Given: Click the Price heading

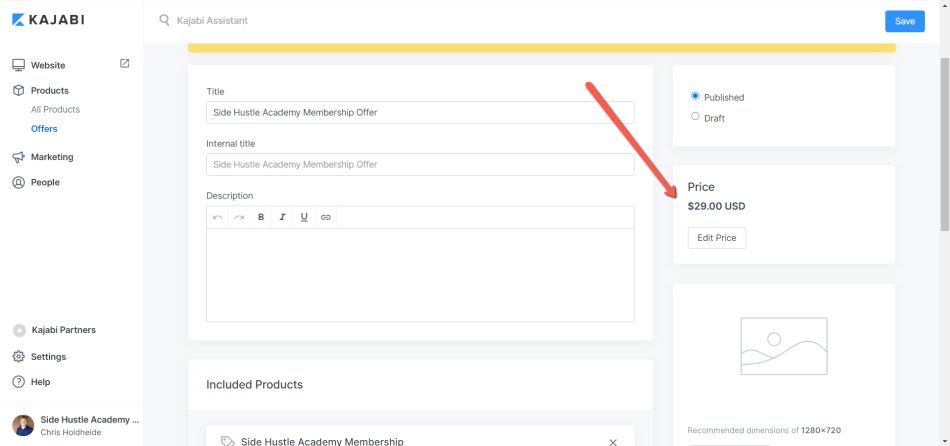Looking at the screenshot, I should pos(701,187).
